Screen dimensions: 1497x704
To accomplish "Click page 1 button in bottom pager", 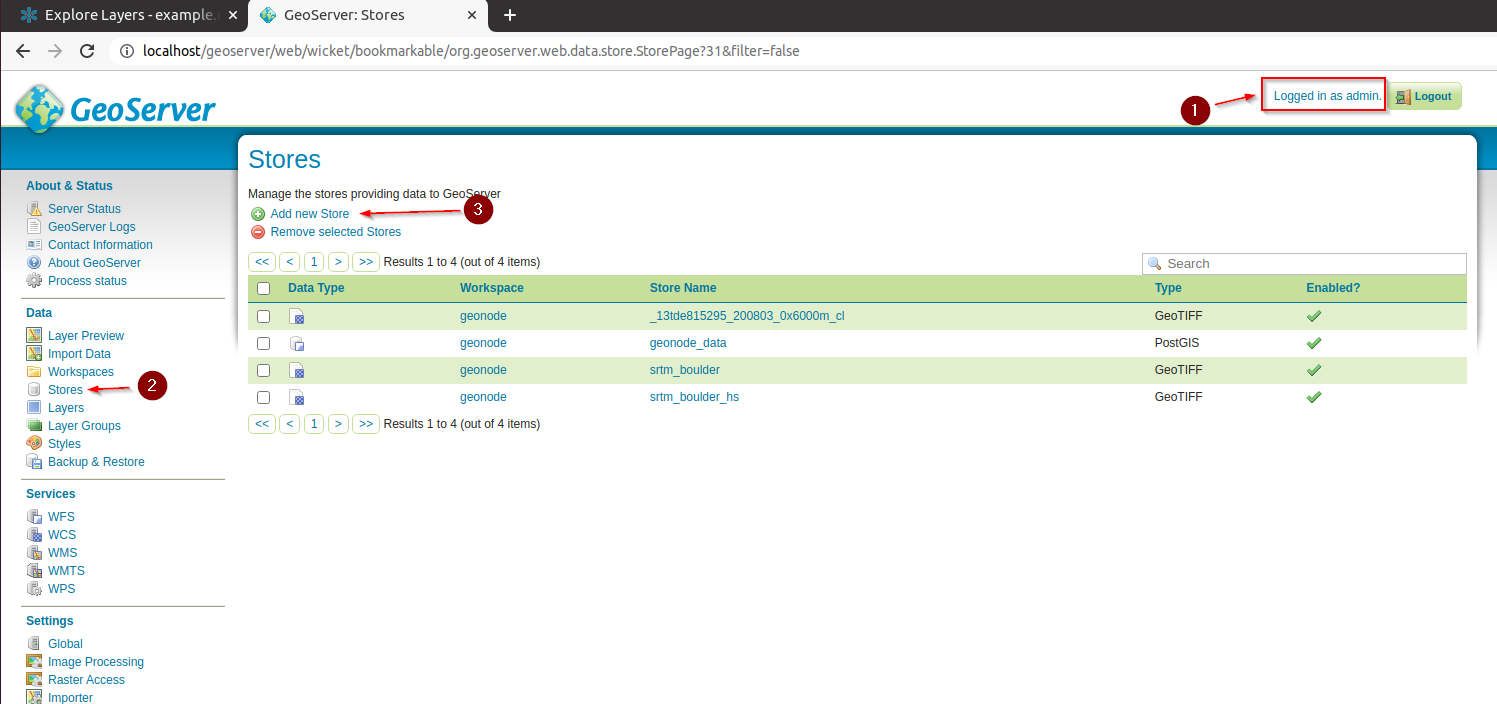I will [314, 424].
